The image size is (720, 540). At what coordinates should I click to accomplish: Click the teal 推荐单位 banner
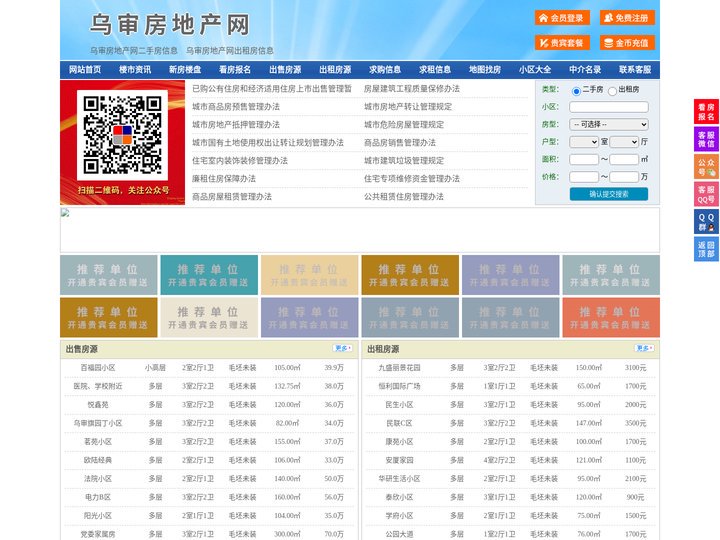pyautogui.click(x=208, y=275)
